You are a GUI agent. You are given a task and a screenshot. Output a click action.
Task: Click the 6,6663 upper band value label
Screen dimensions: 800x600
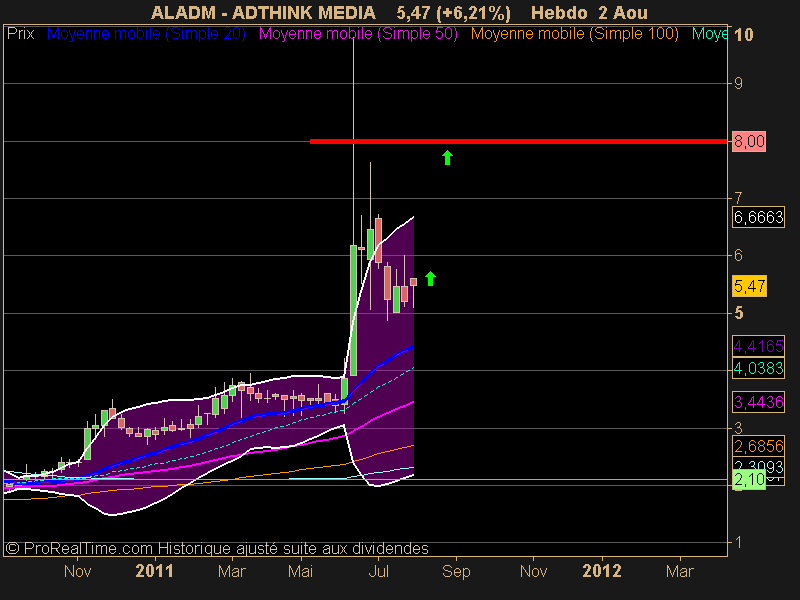point(759,217)
